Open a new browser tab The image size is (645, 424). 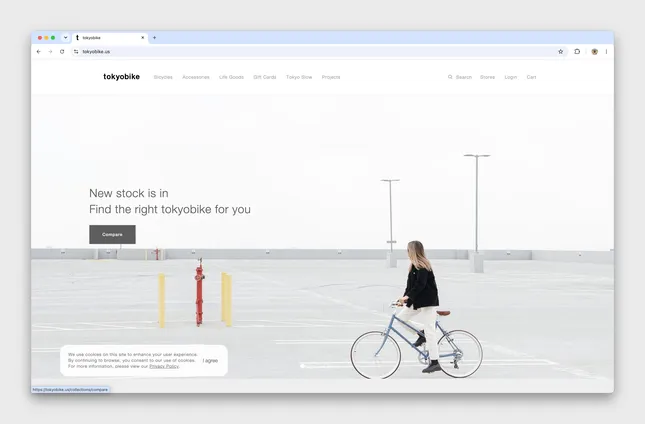[155, 38]
